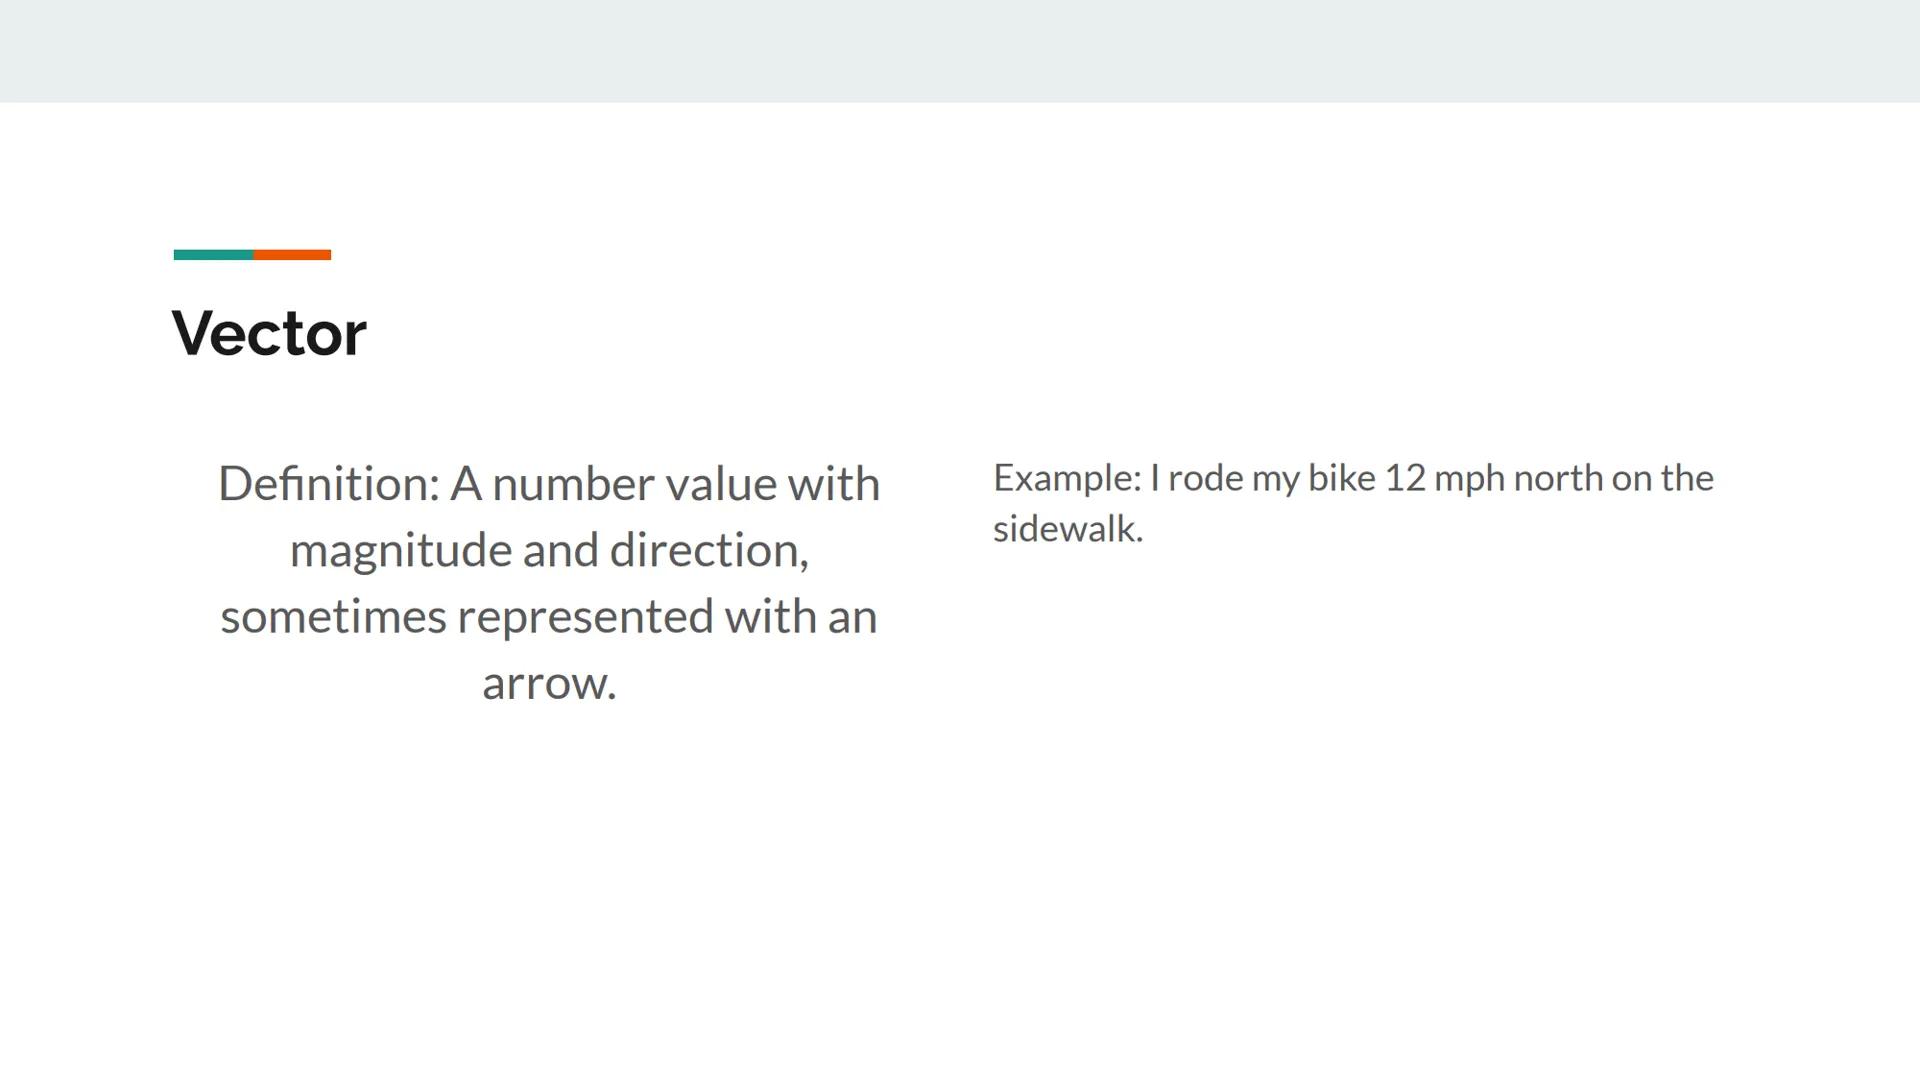Click the "Example:" label in the right text
This screenshot has height=1080, width=1920.
pyautogui.click(x=1067, y=478)
